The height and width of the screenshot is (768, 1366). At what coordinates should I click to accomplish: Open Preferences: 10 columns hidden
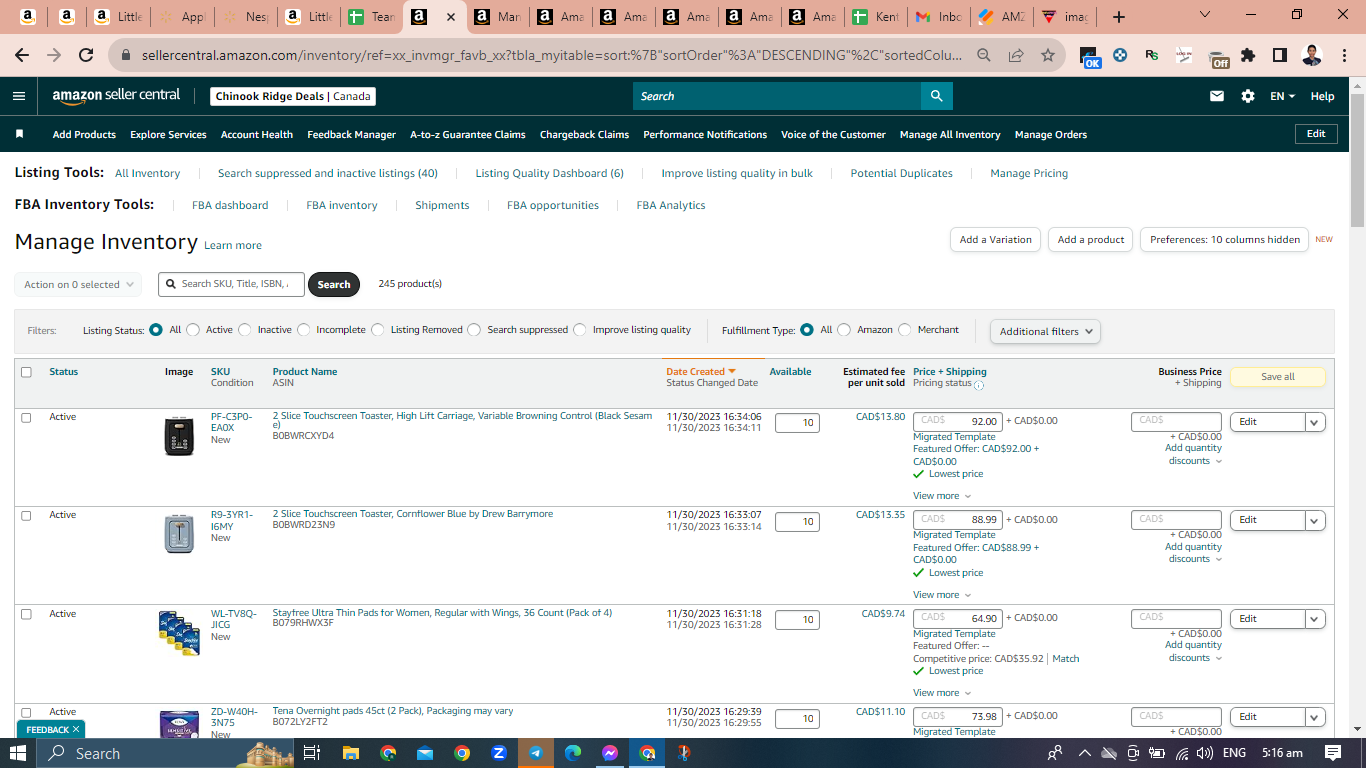[x=1224, y=240]
